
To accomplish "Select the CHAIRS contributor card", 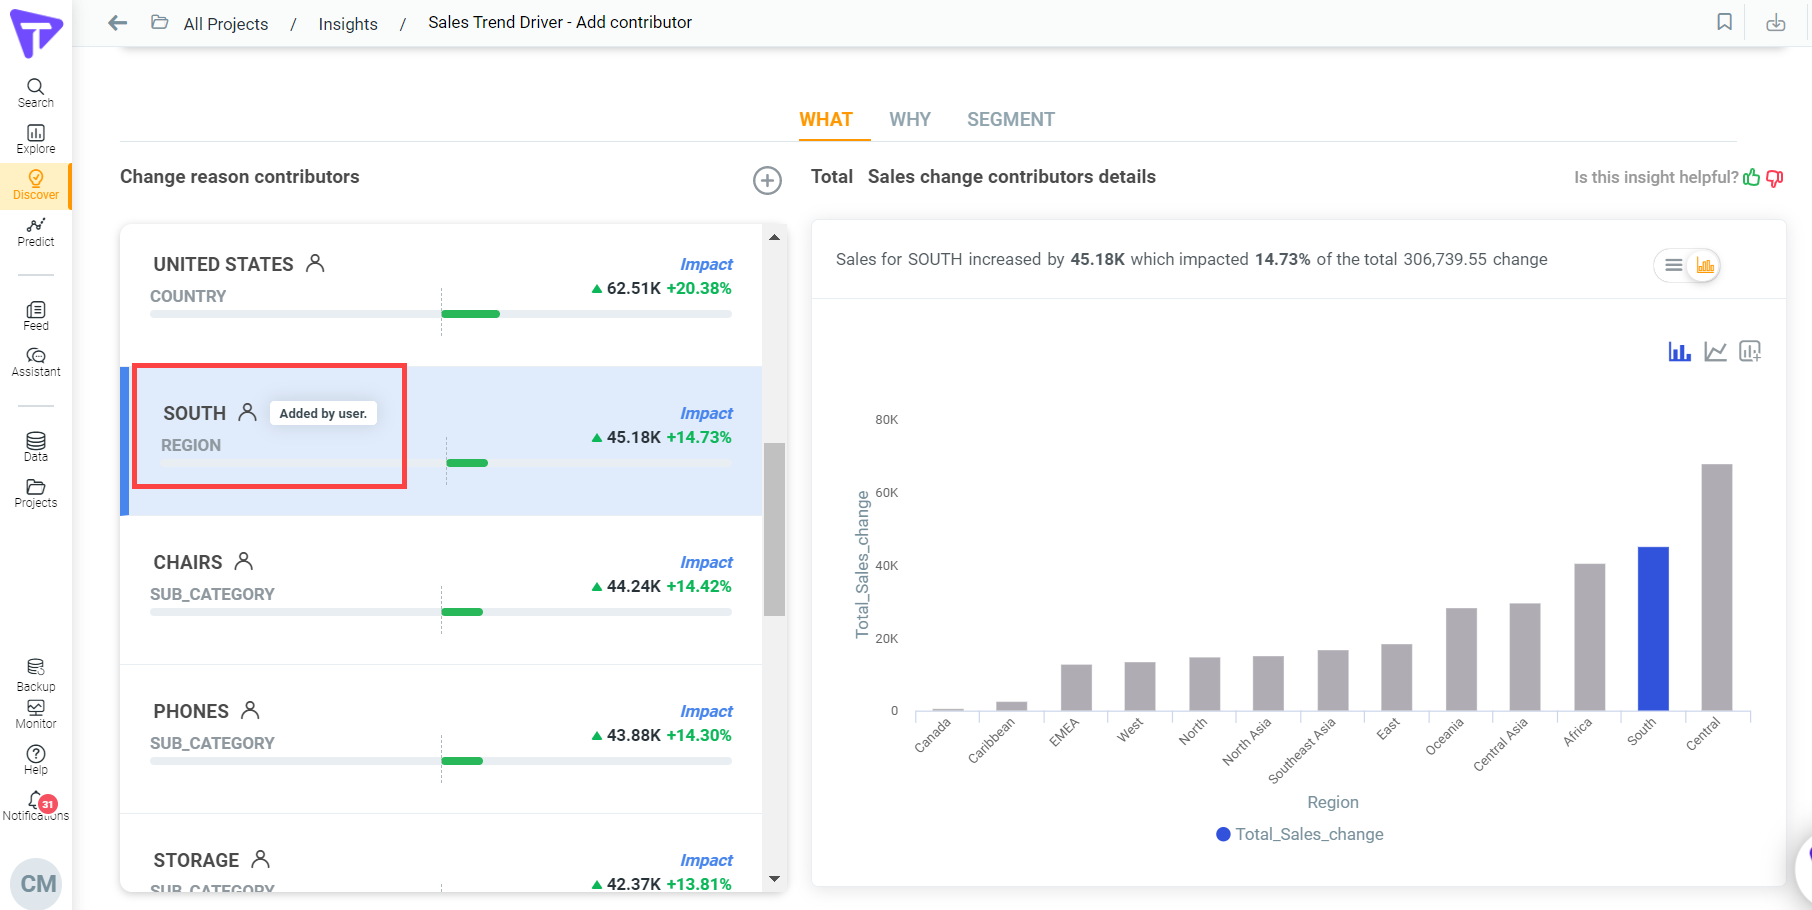I will pyautogui.click(x=441, y=590).
